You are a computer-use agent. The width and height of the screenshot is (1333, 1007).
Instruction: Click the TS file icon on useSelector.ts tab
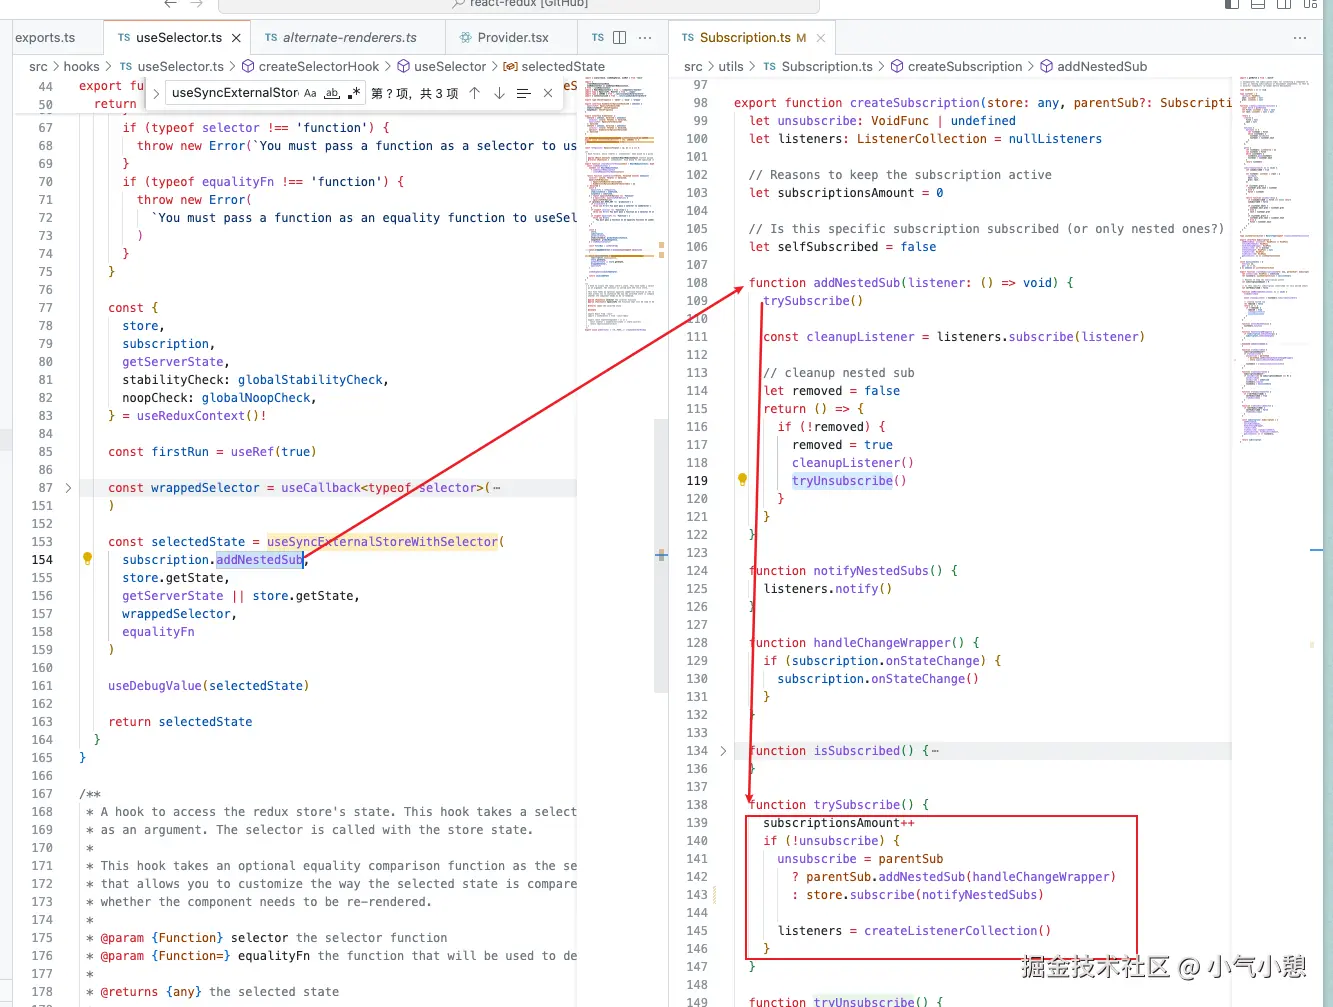click(x=124, y=38)
